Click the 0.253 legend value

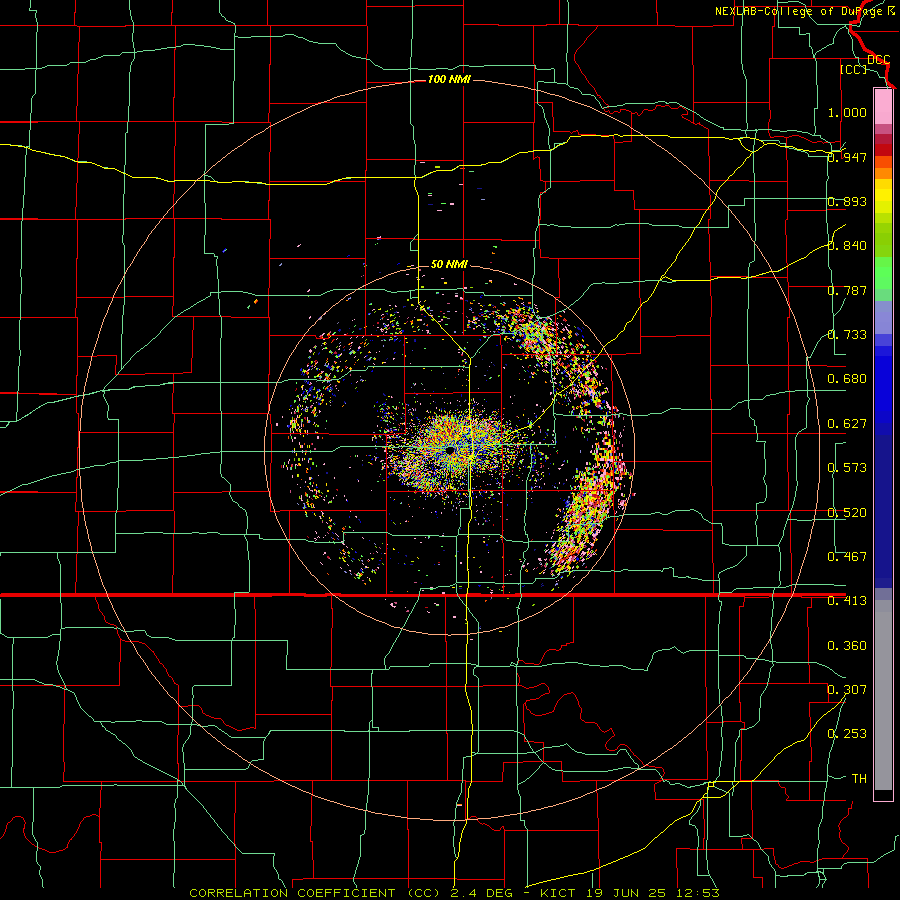(847, 734)
